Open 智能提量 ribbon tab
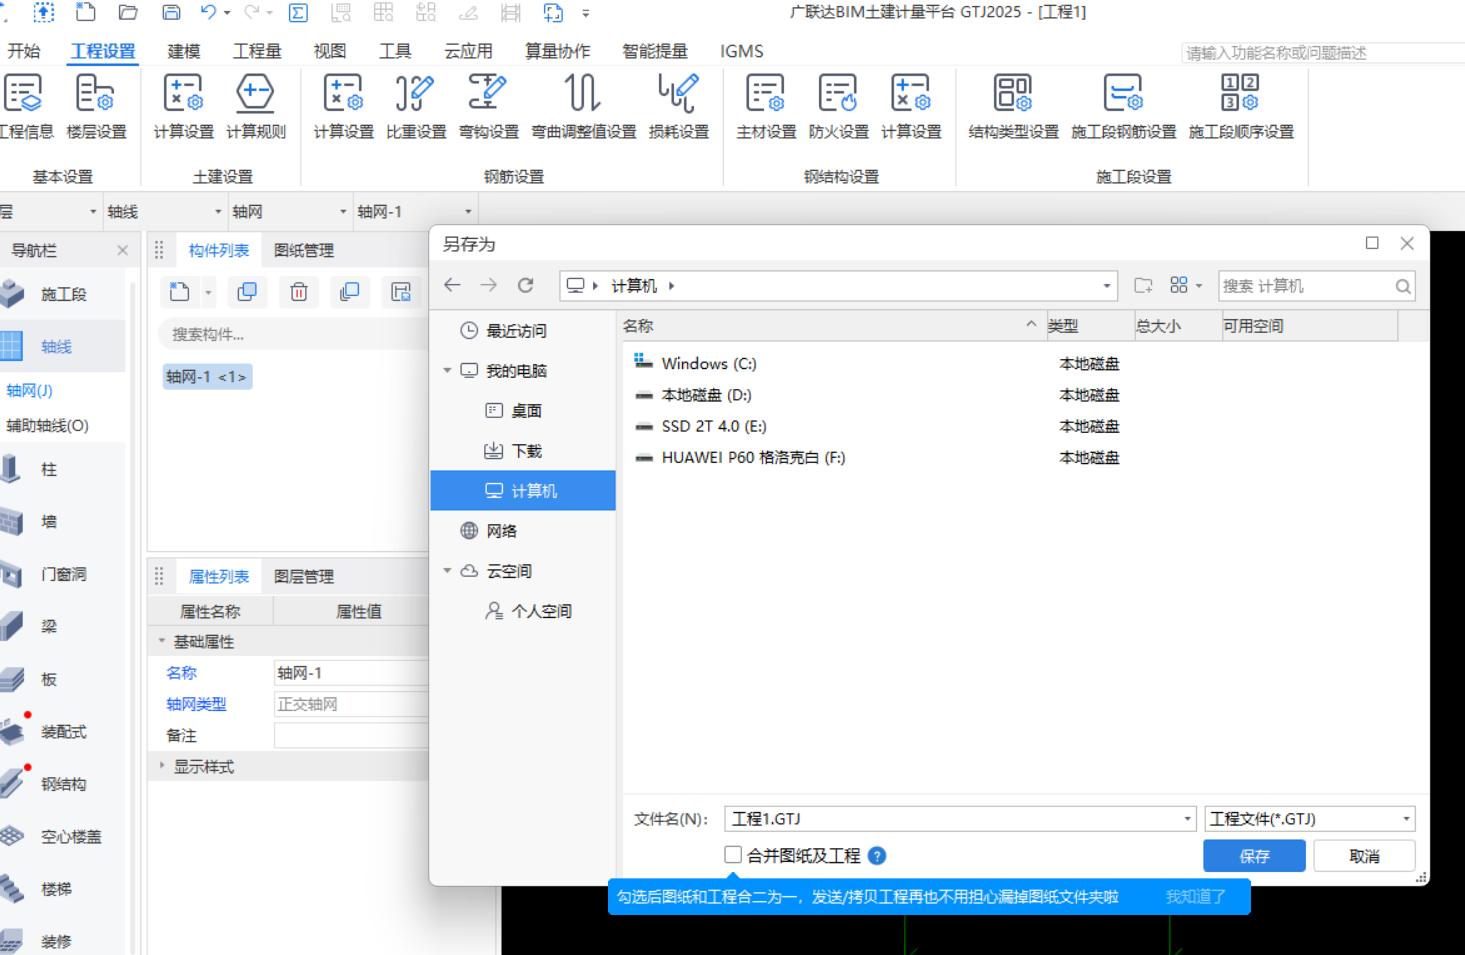Viewport: 1465px width, 955px height. coord(655,51)
